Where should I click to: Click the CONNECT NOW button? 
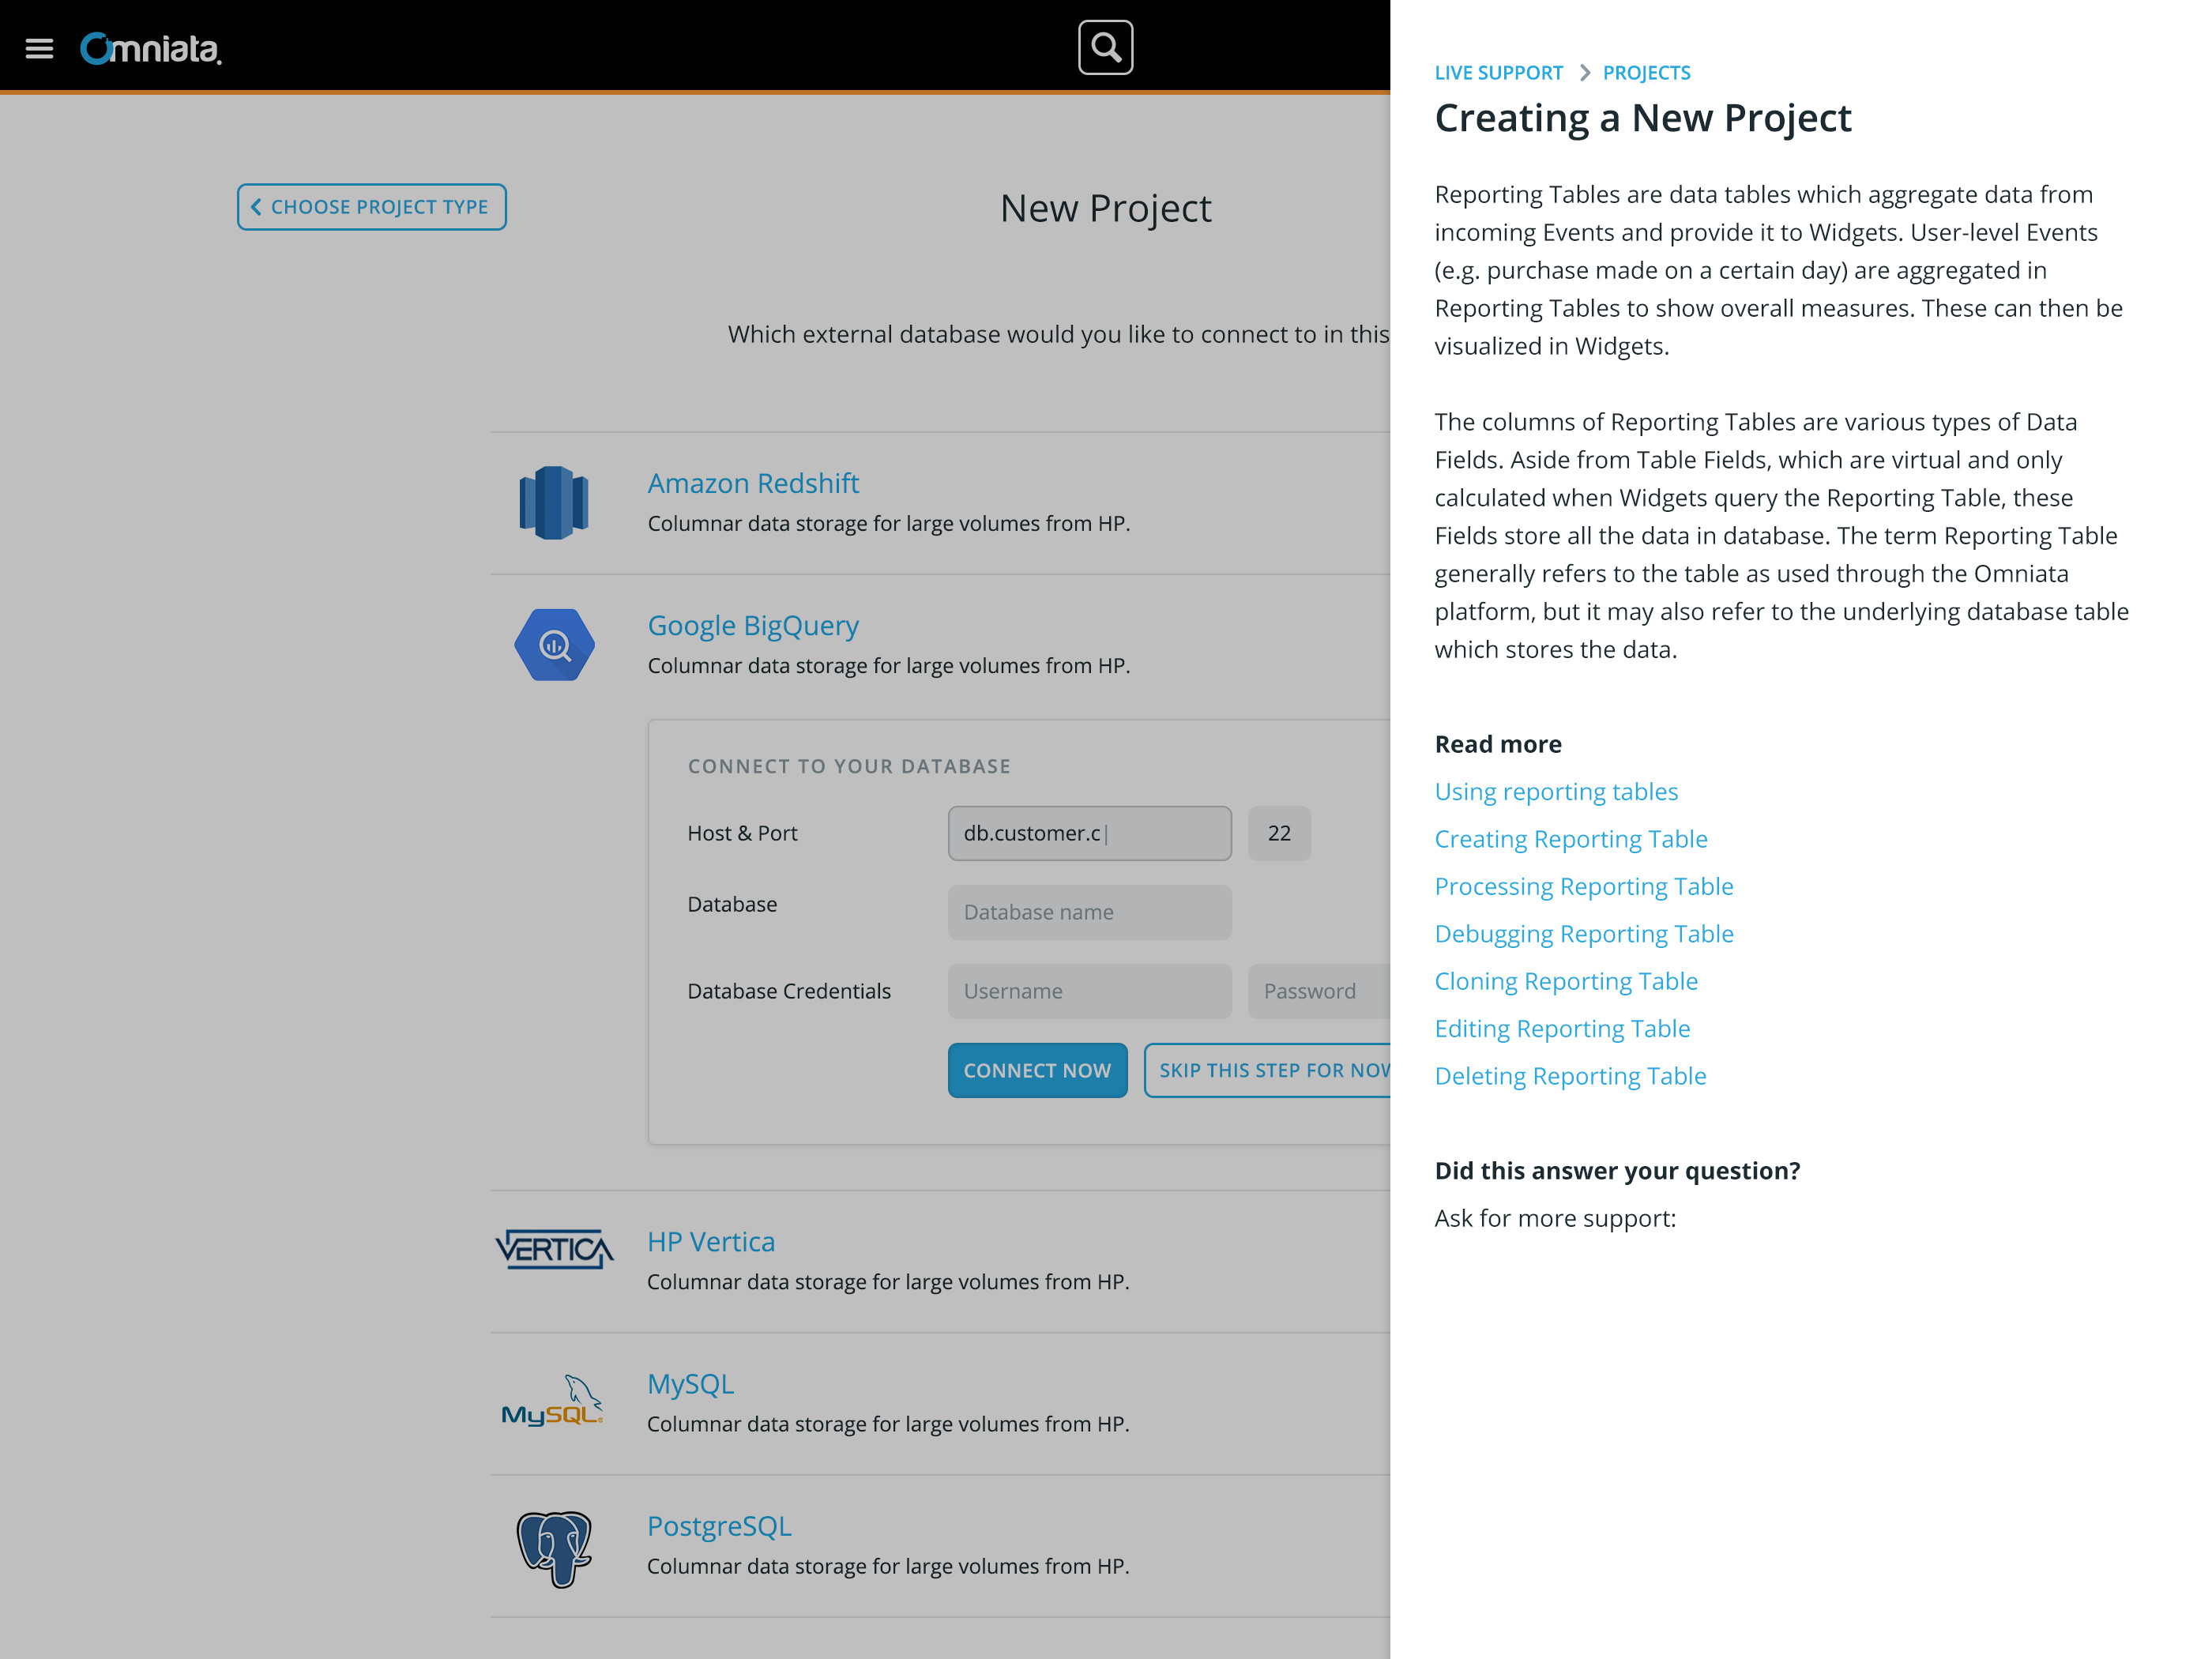pos(1036,1068)
